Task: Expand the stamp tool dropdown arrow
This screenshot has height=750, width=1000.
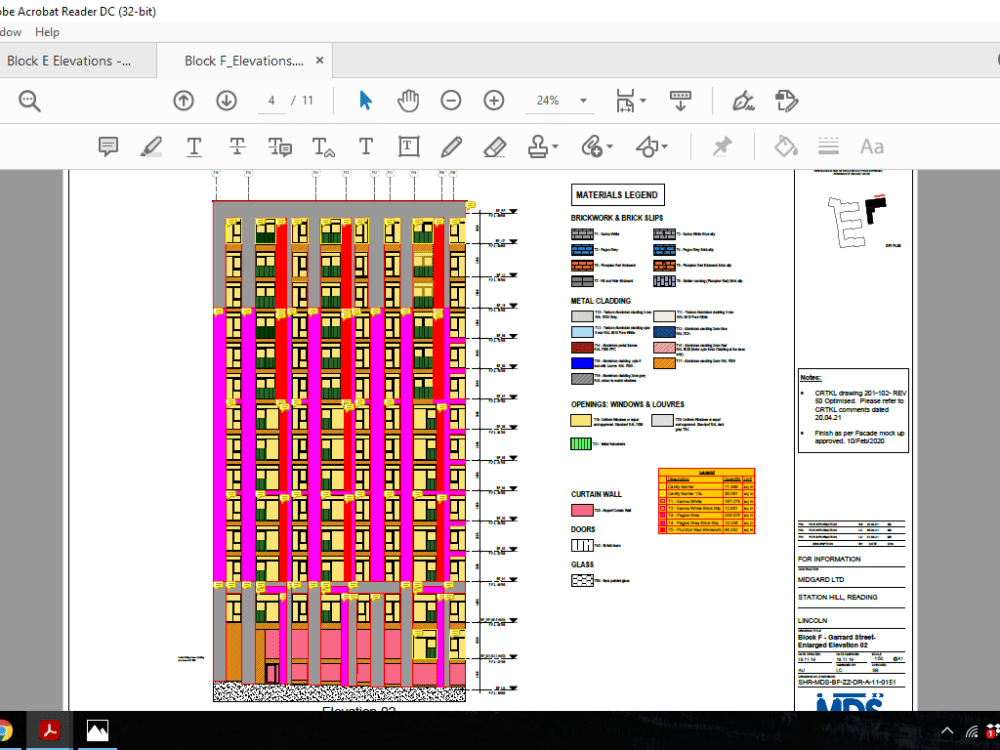Action: tap(555, 147)
